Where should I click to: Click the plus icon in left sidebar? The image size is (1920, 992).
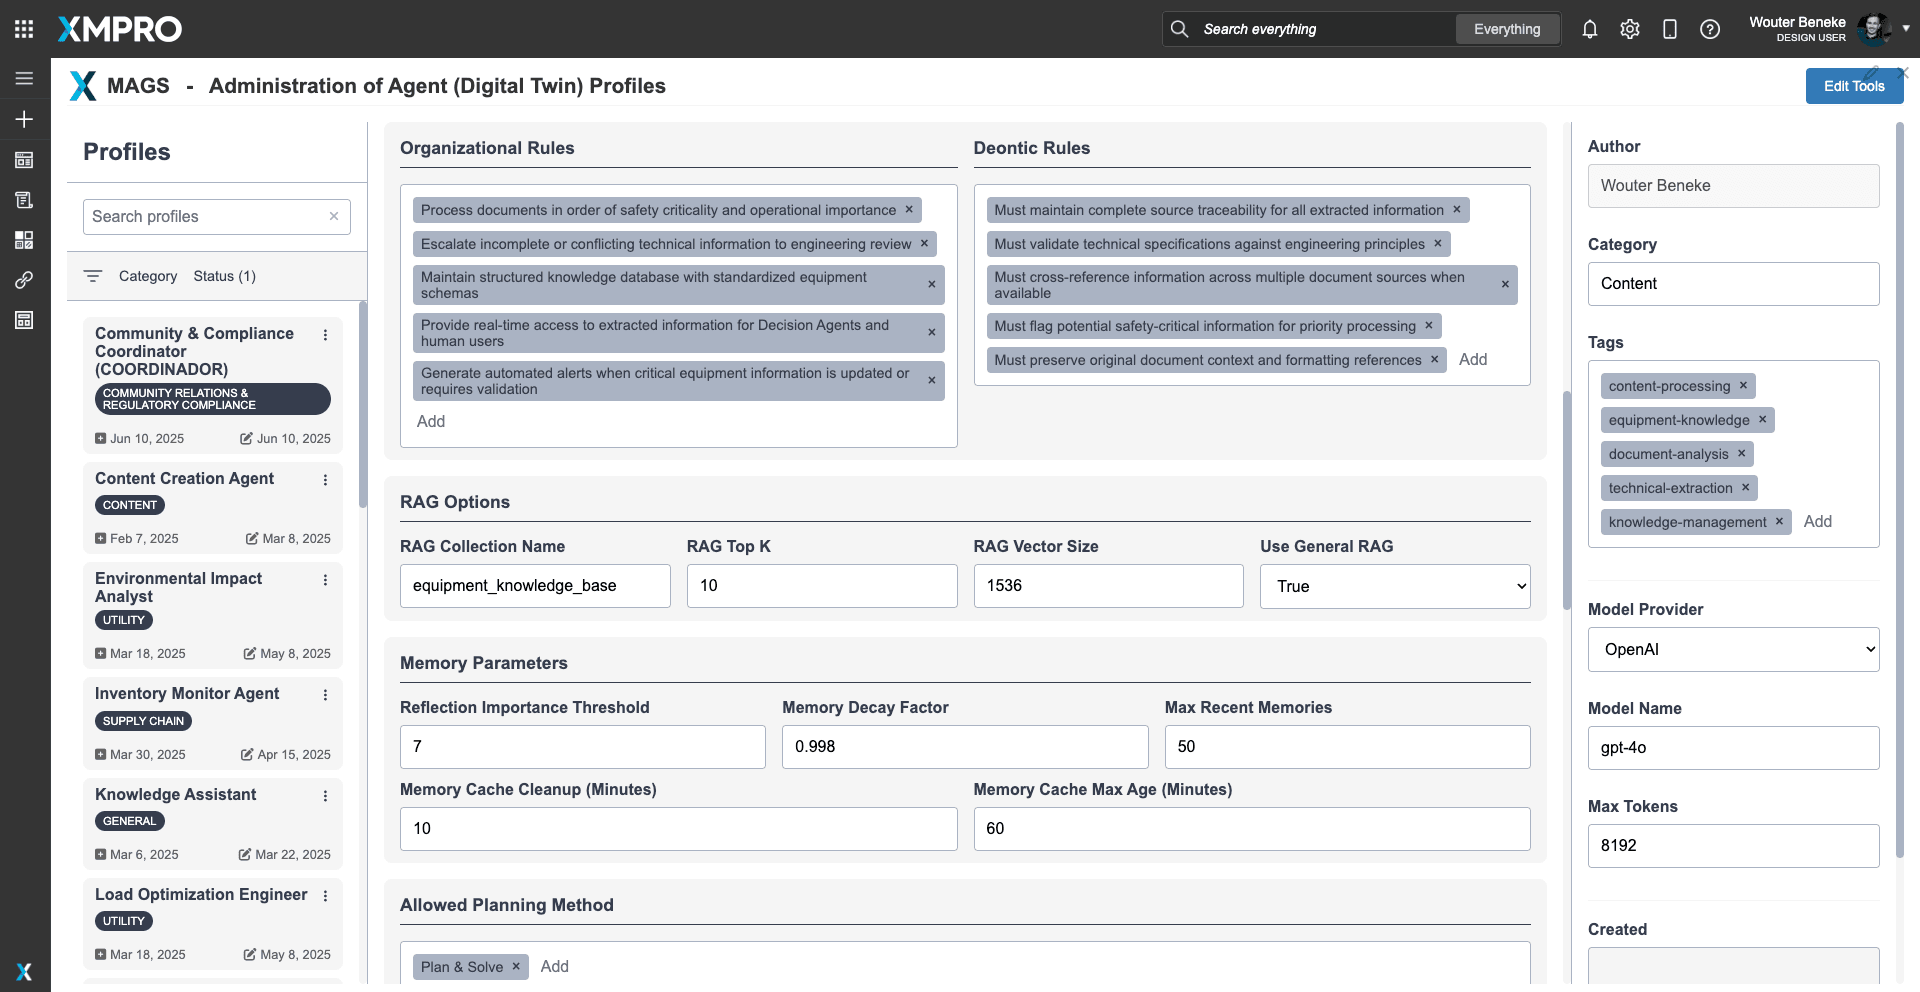pyautogui.click(x=24, y=119)
